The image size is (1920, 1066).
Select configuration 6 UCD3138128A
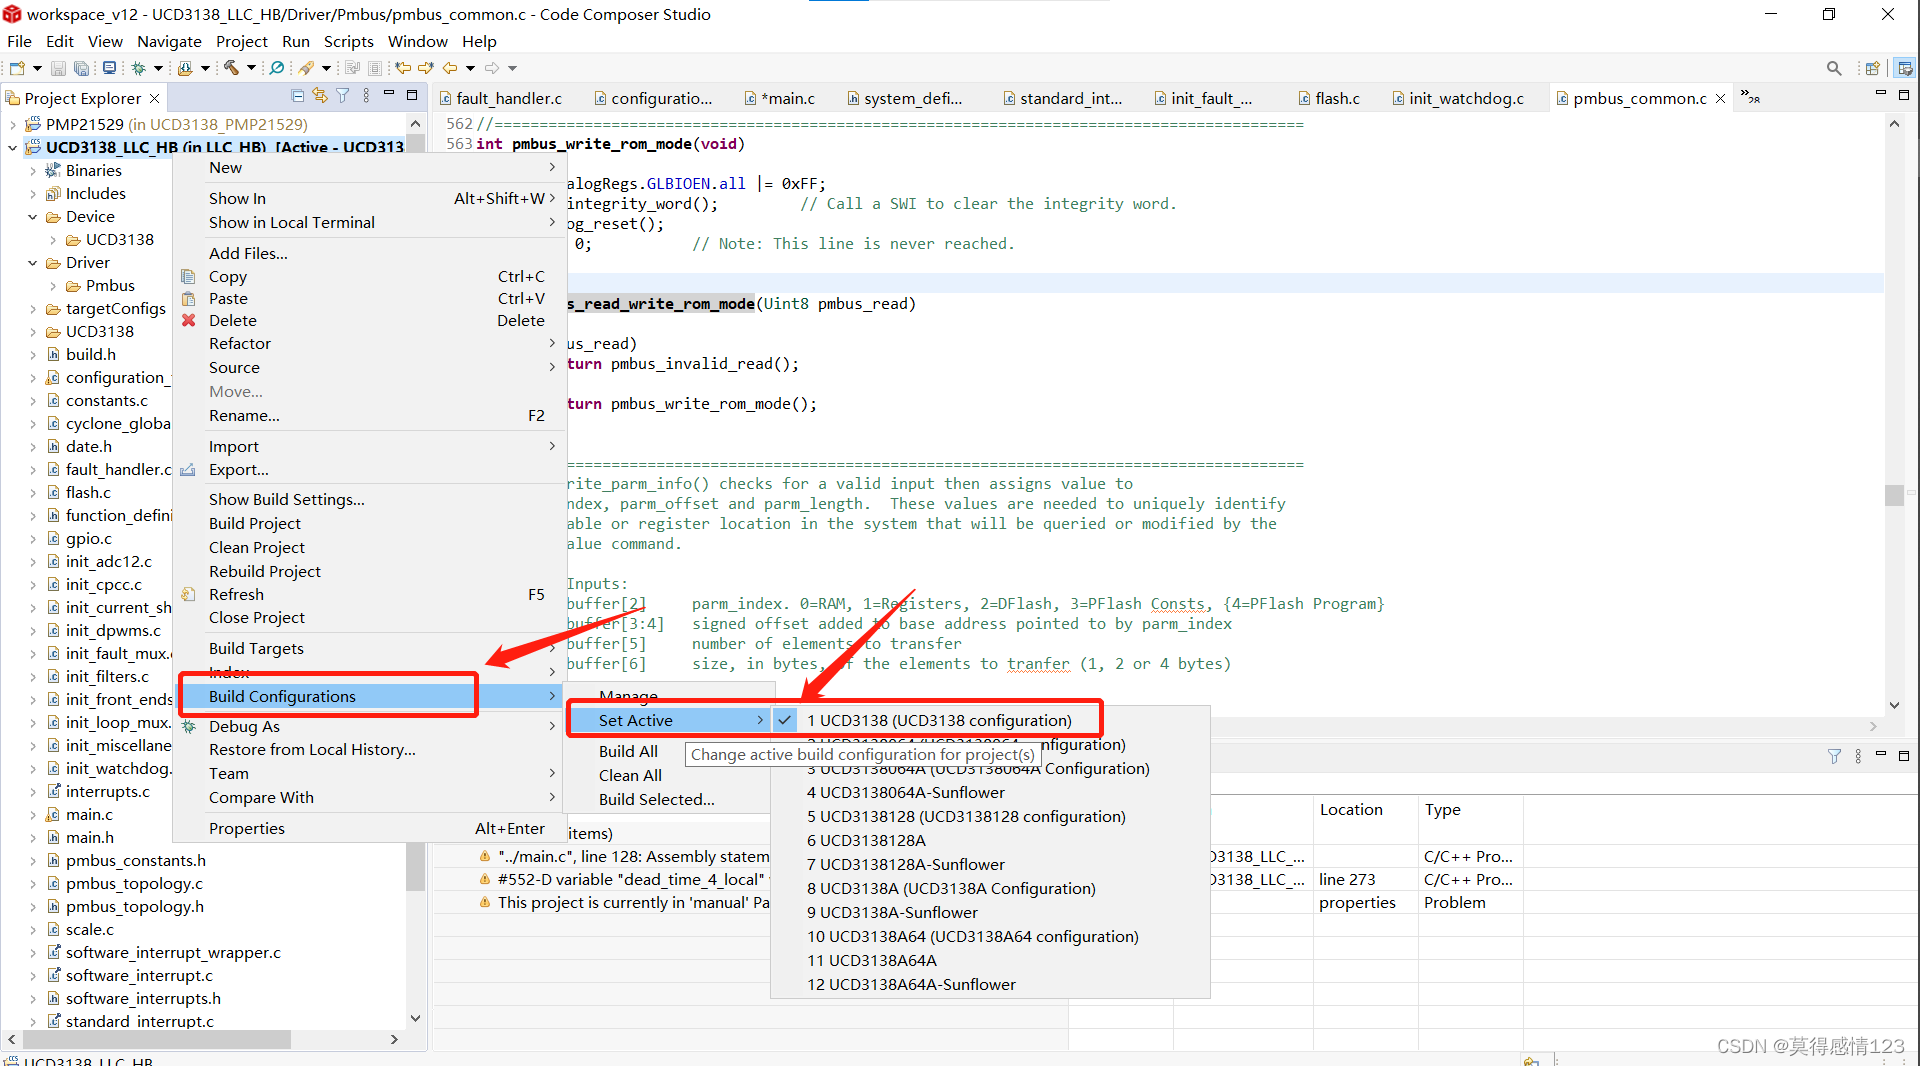click(x=866, y=840)
